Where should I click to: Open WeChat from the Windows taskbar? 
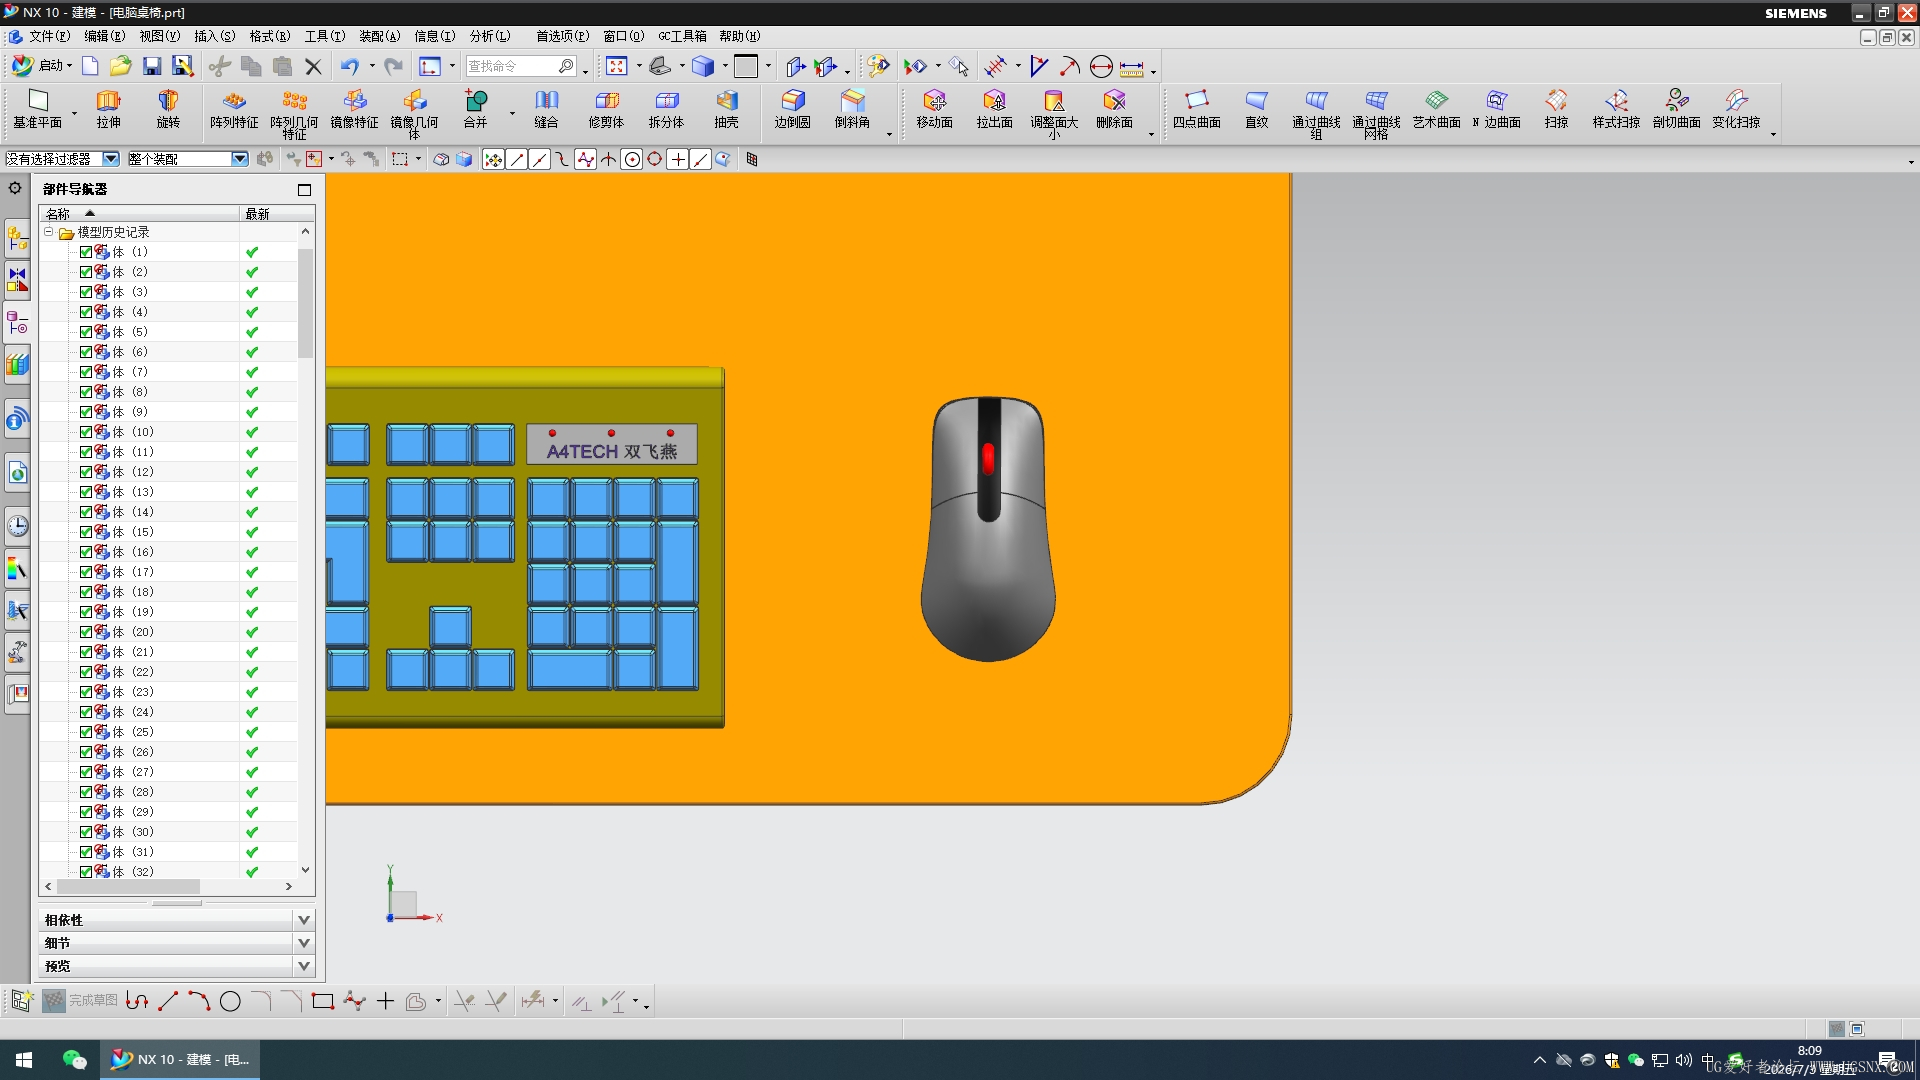(x=75, y=1060)
